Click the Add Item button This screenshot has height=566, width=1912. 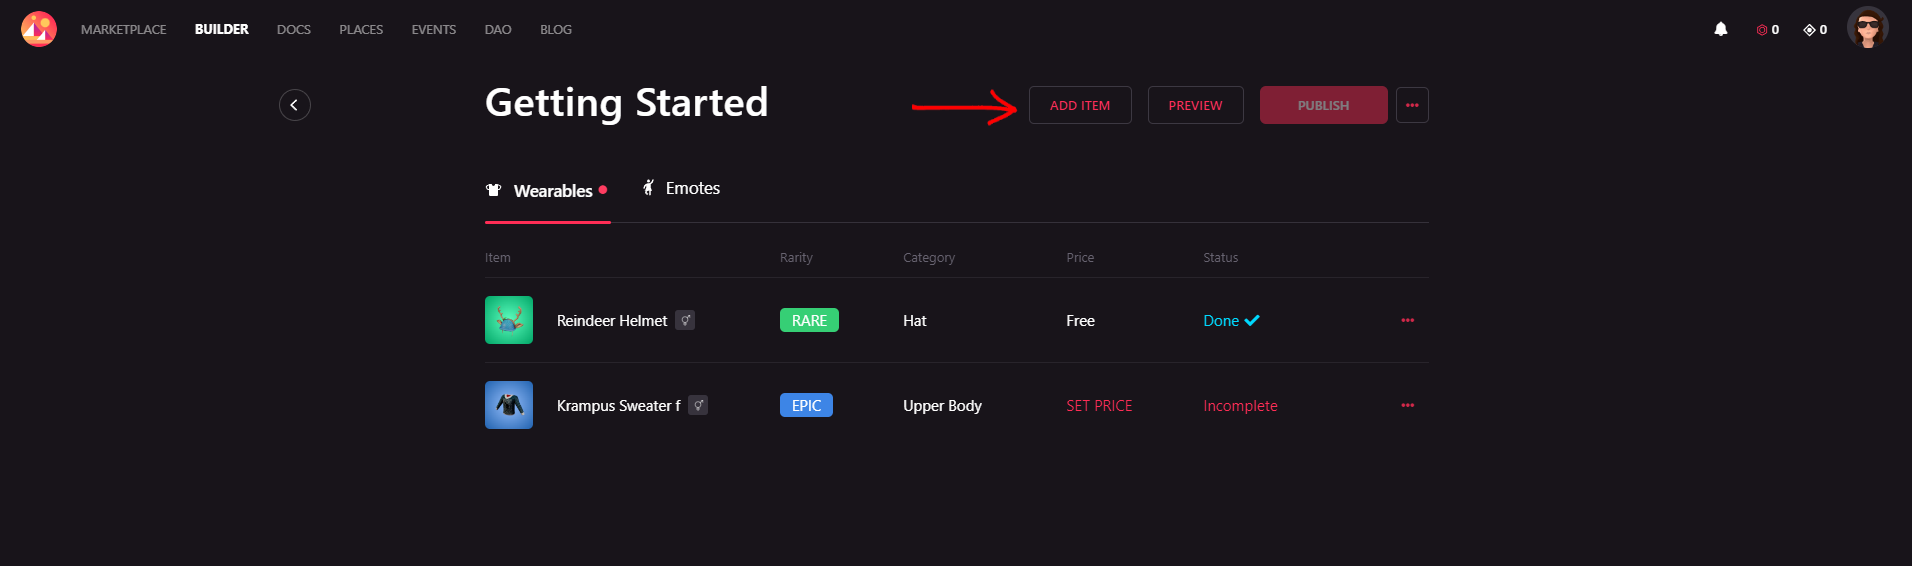point(1080,105)
